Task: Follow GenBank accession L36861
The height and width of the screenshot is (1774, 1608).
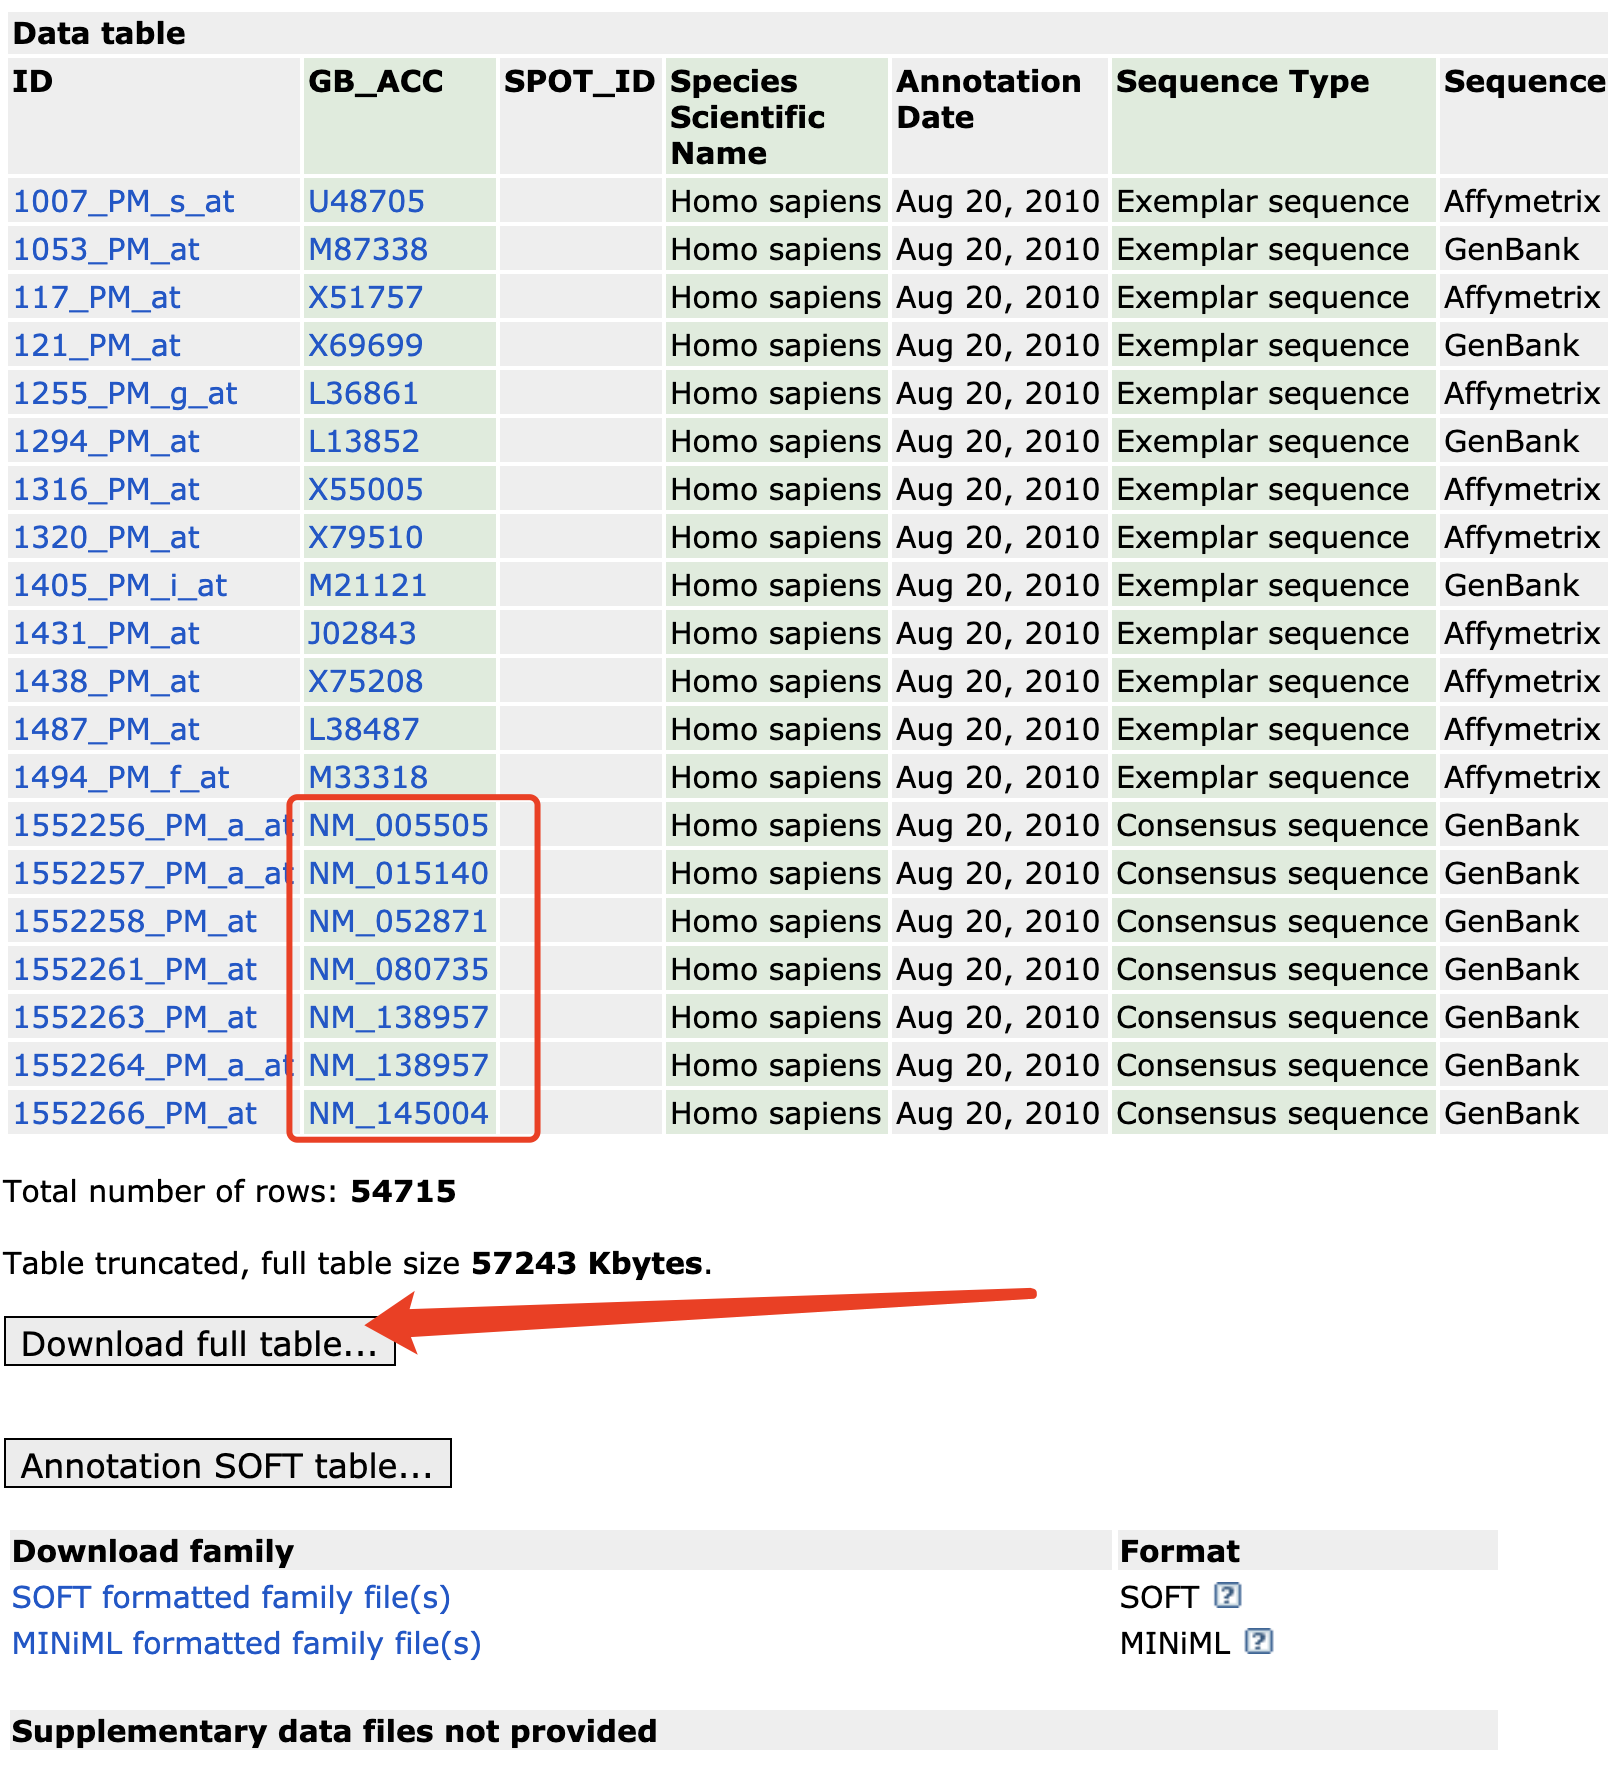Action: click(x=363, y=394)
